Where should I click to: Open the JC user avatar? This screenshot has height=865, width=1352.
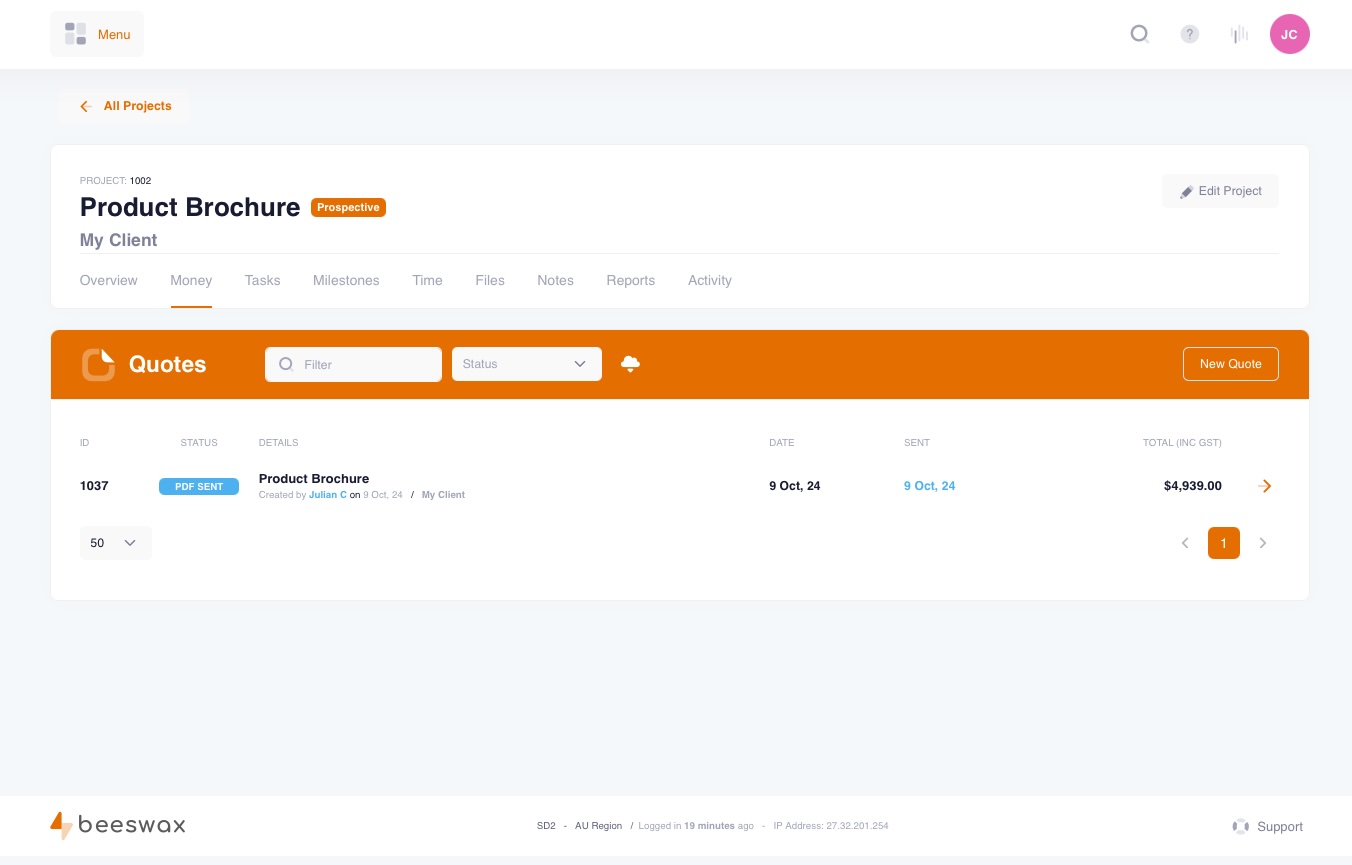click(1289, 34)
